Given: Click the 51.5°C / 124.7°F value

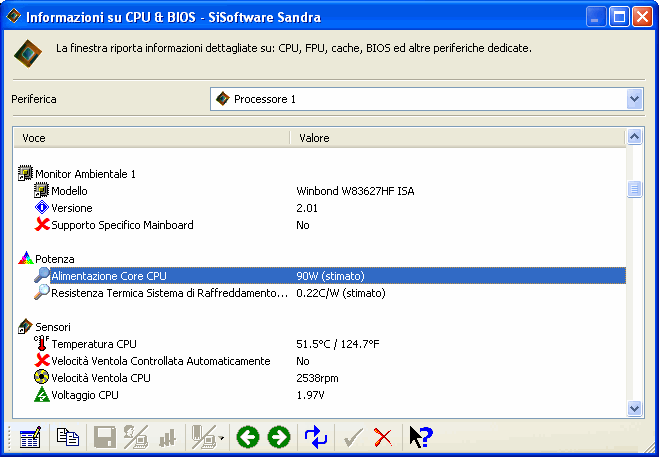Looking at the screenshot, I should pyautogui.click(x=337, y=344).
